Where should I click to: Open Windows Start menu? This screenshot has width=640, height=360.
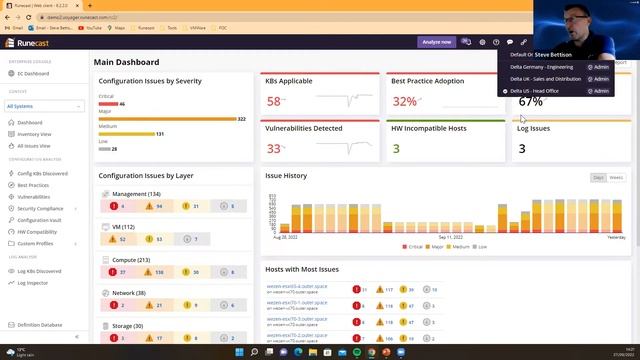click(240, 352)
